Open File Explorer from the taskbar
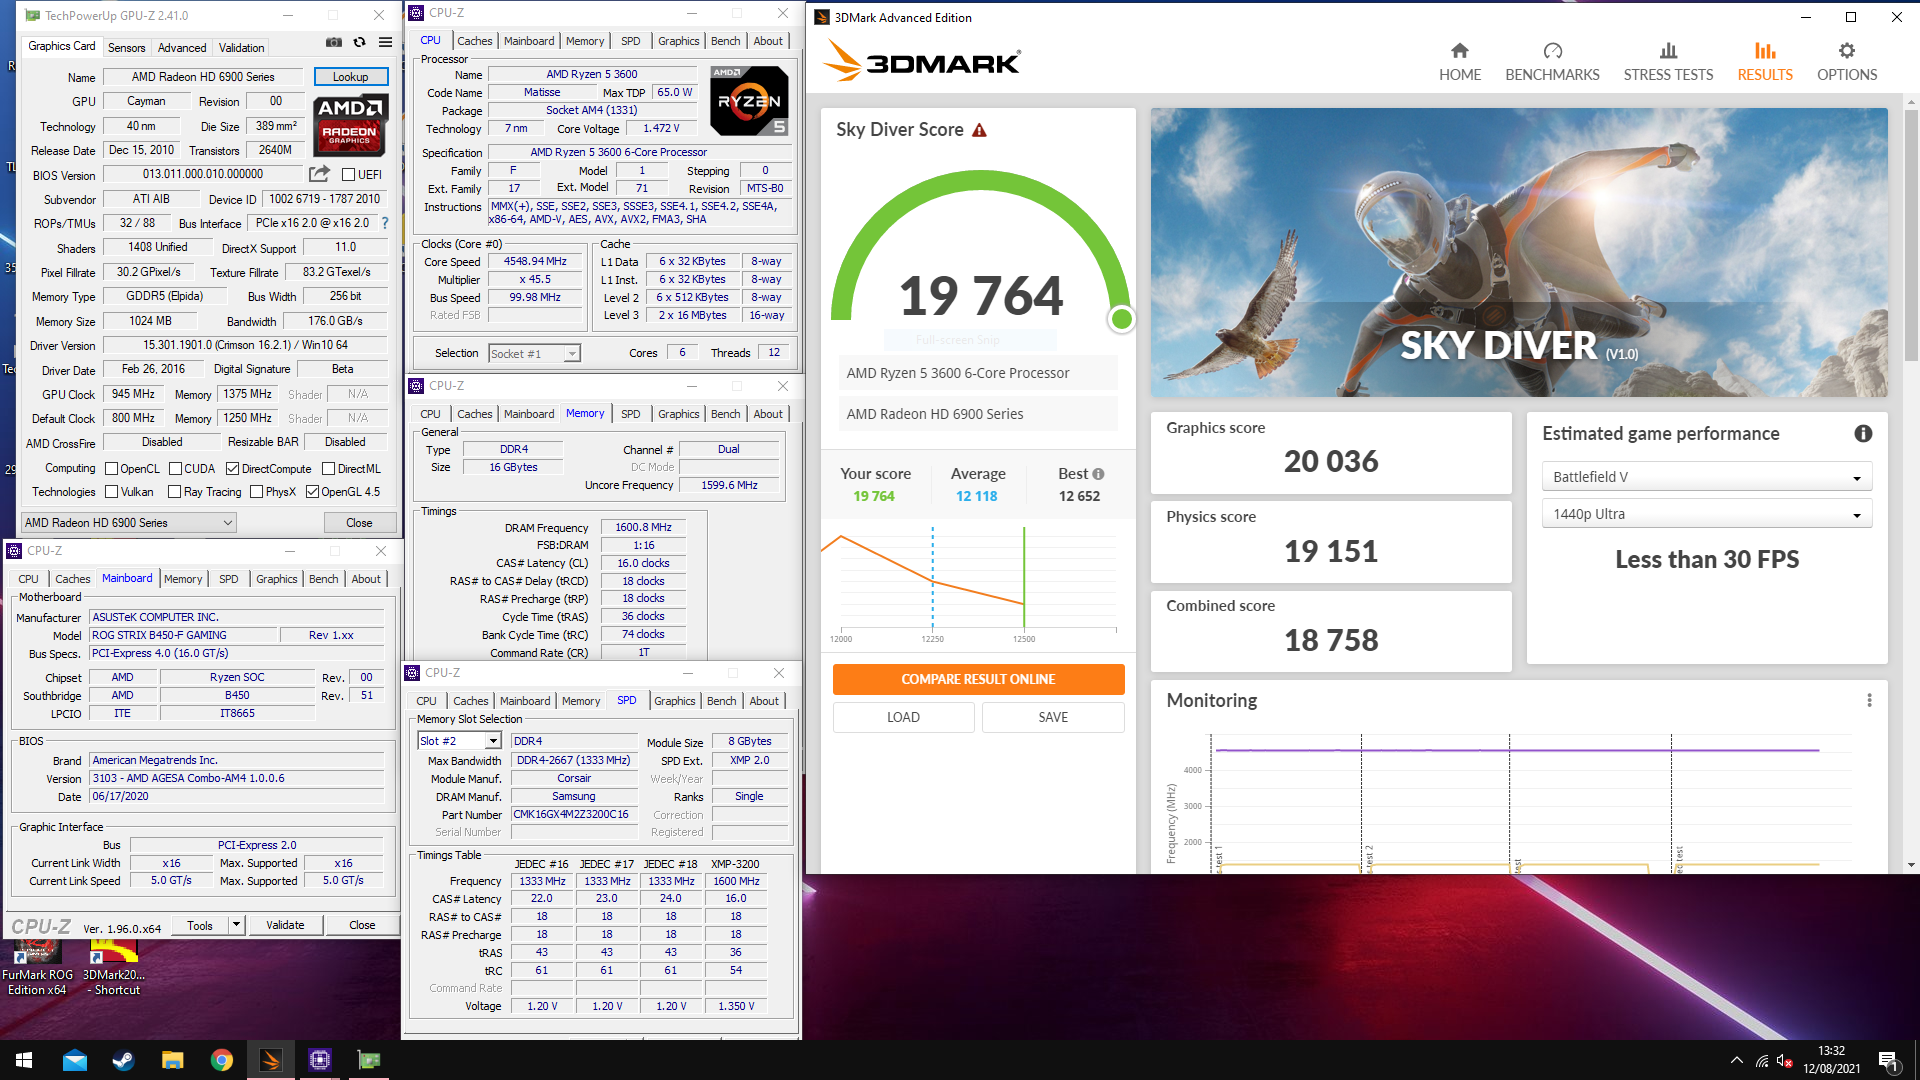1920x1080 pixels. pyautogui.click(x=172, y=1060)
